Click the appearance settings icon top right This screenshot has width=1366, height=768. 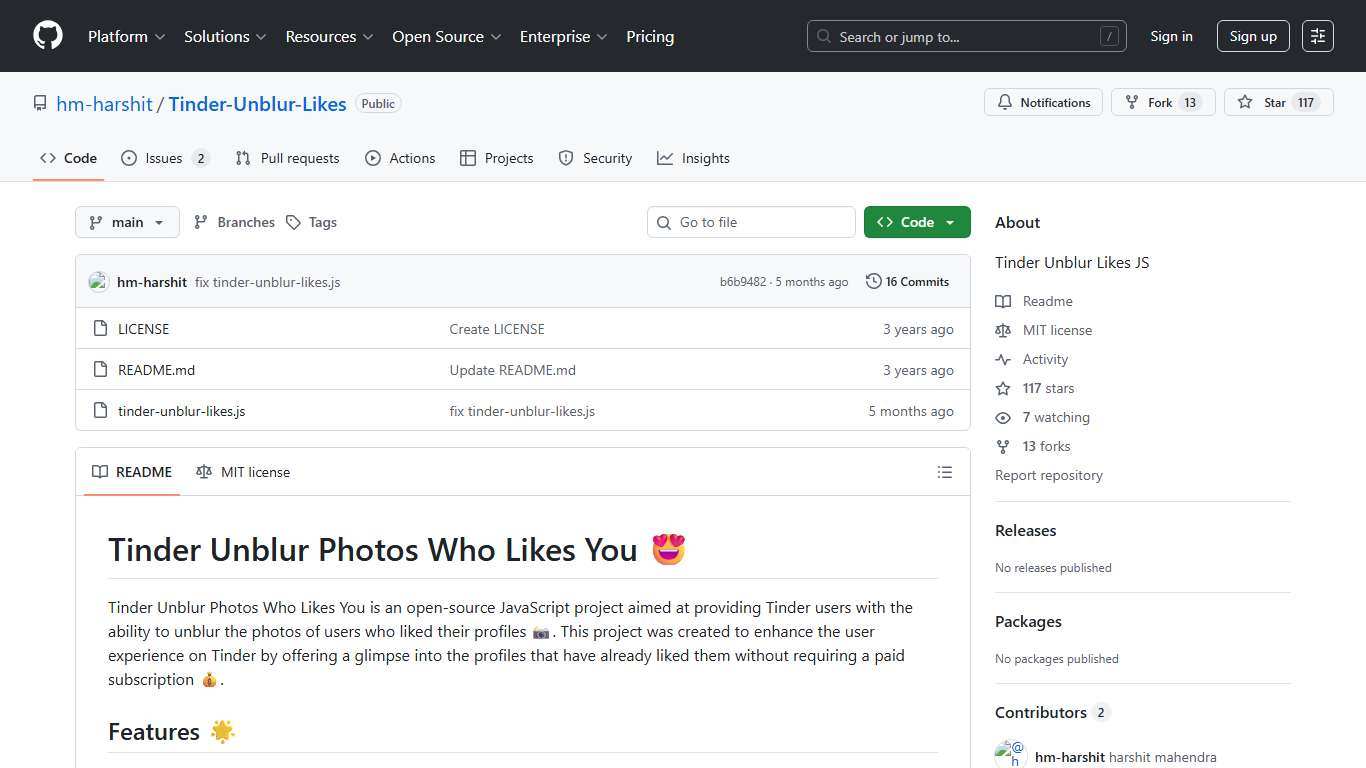pyautogui.click(x=1317, y=36)
